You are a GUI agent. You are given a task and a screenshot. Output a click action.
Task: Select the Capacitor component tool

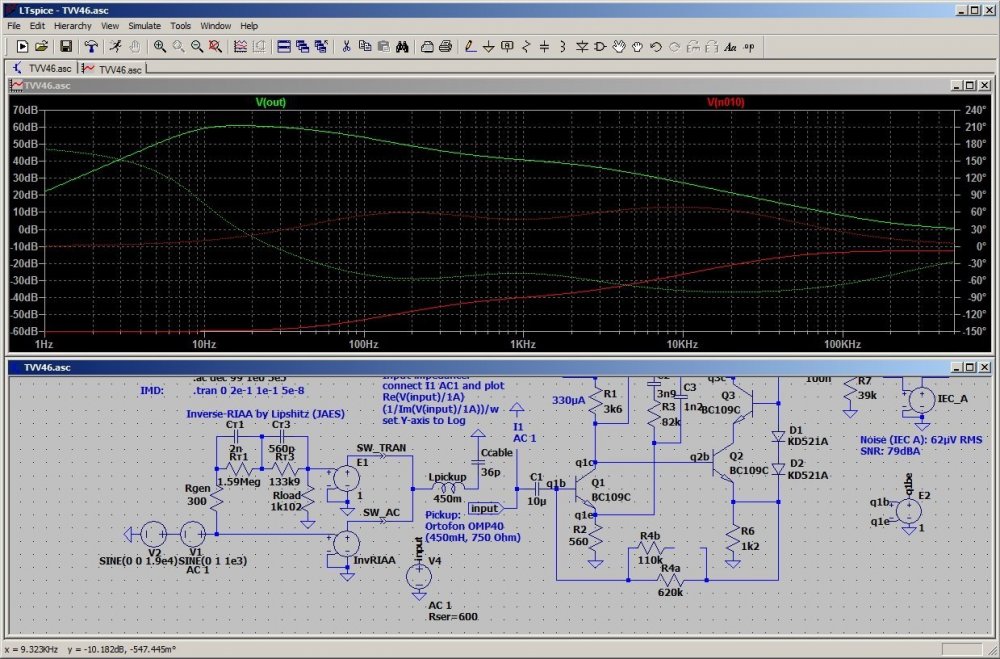click(544, 47)
